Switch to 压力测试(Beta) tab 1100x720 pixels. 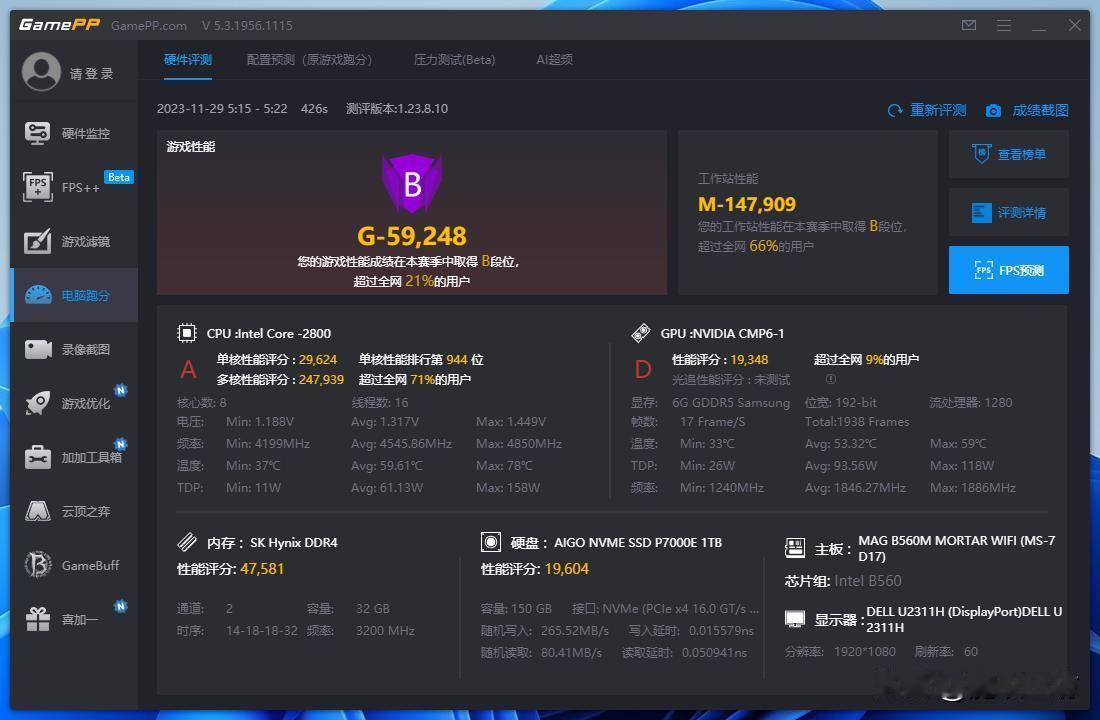(x=455, y=60)
